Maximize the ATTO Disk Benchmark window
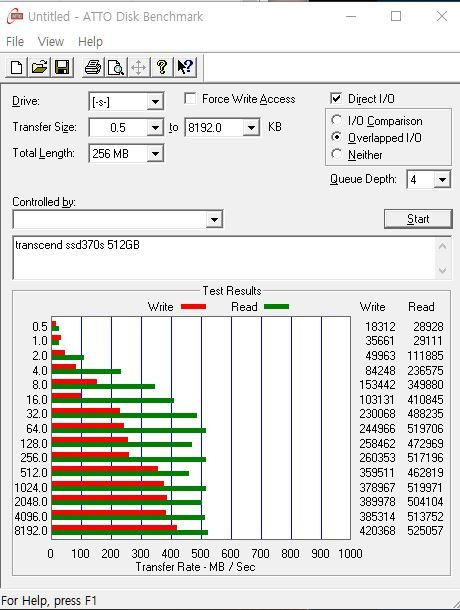The height and width of the screenshot is (610, 460). (396, 16)
